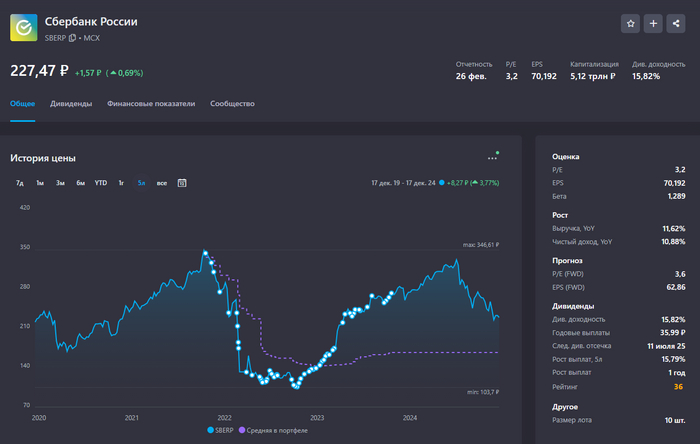Add Sberbank to favorites with star icon
The image size is (700, 444).
(x=630, y=23)
